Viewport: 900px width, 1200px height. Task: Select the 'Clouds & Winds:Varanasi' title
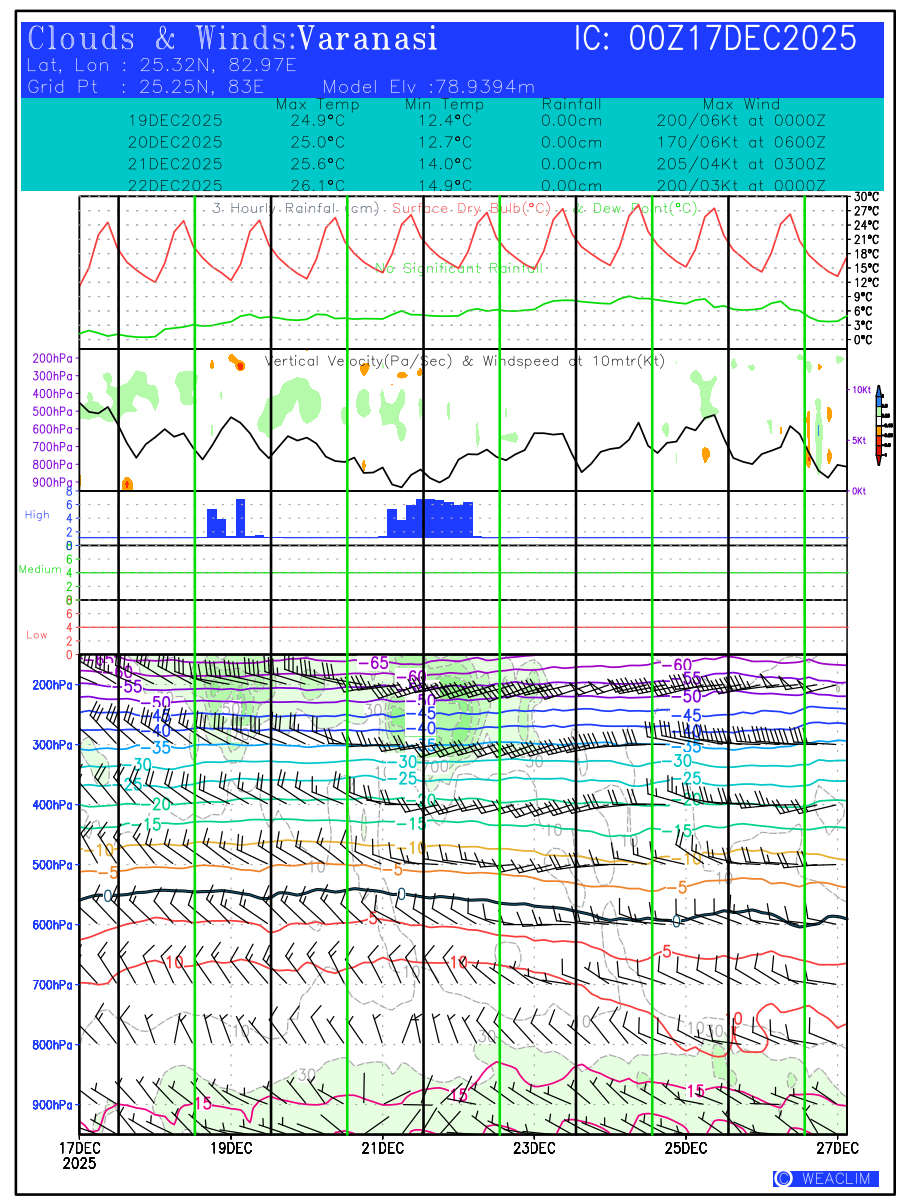233,39
